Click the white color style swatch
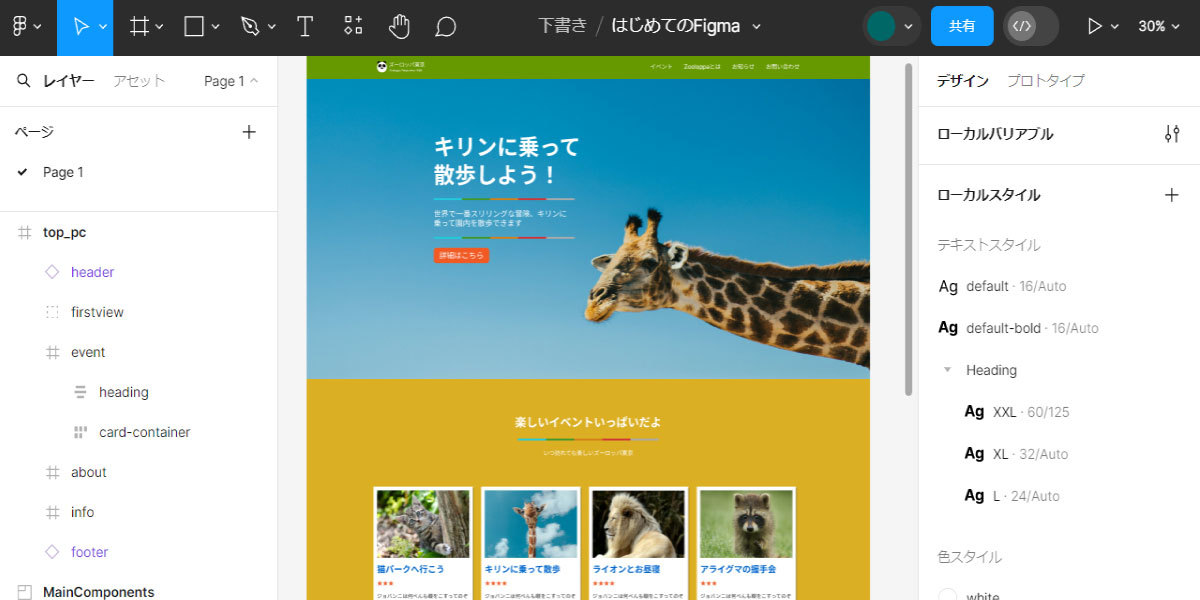The height and width of the screenshot is (600, 1200). pos(947,596)
